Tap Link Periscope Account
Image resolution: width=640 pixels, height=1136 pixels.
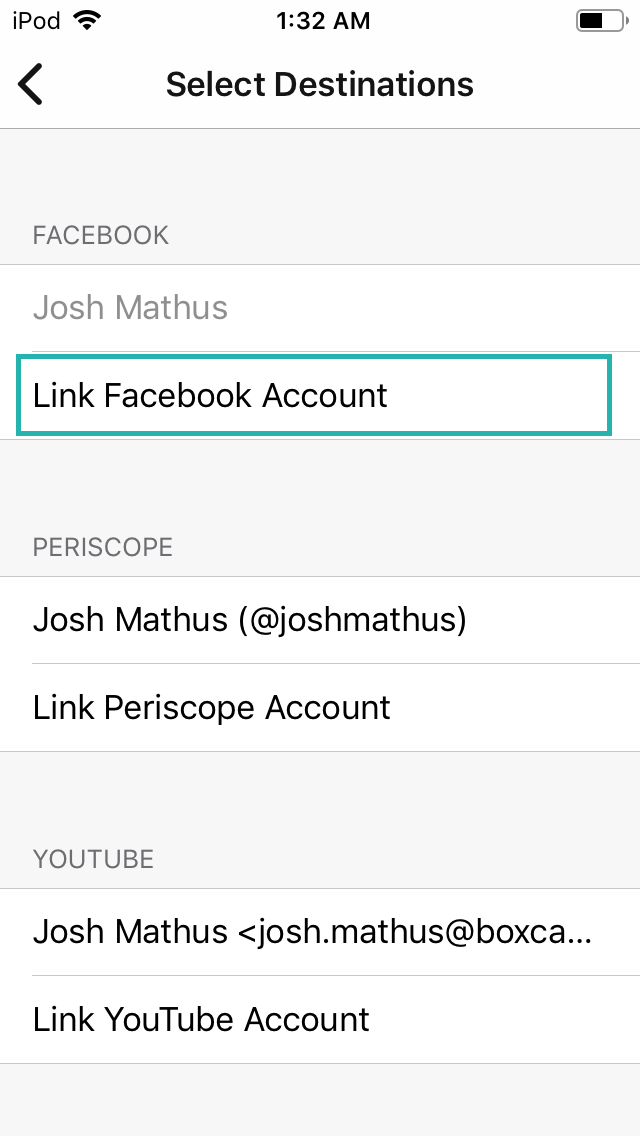click(212, 708)
